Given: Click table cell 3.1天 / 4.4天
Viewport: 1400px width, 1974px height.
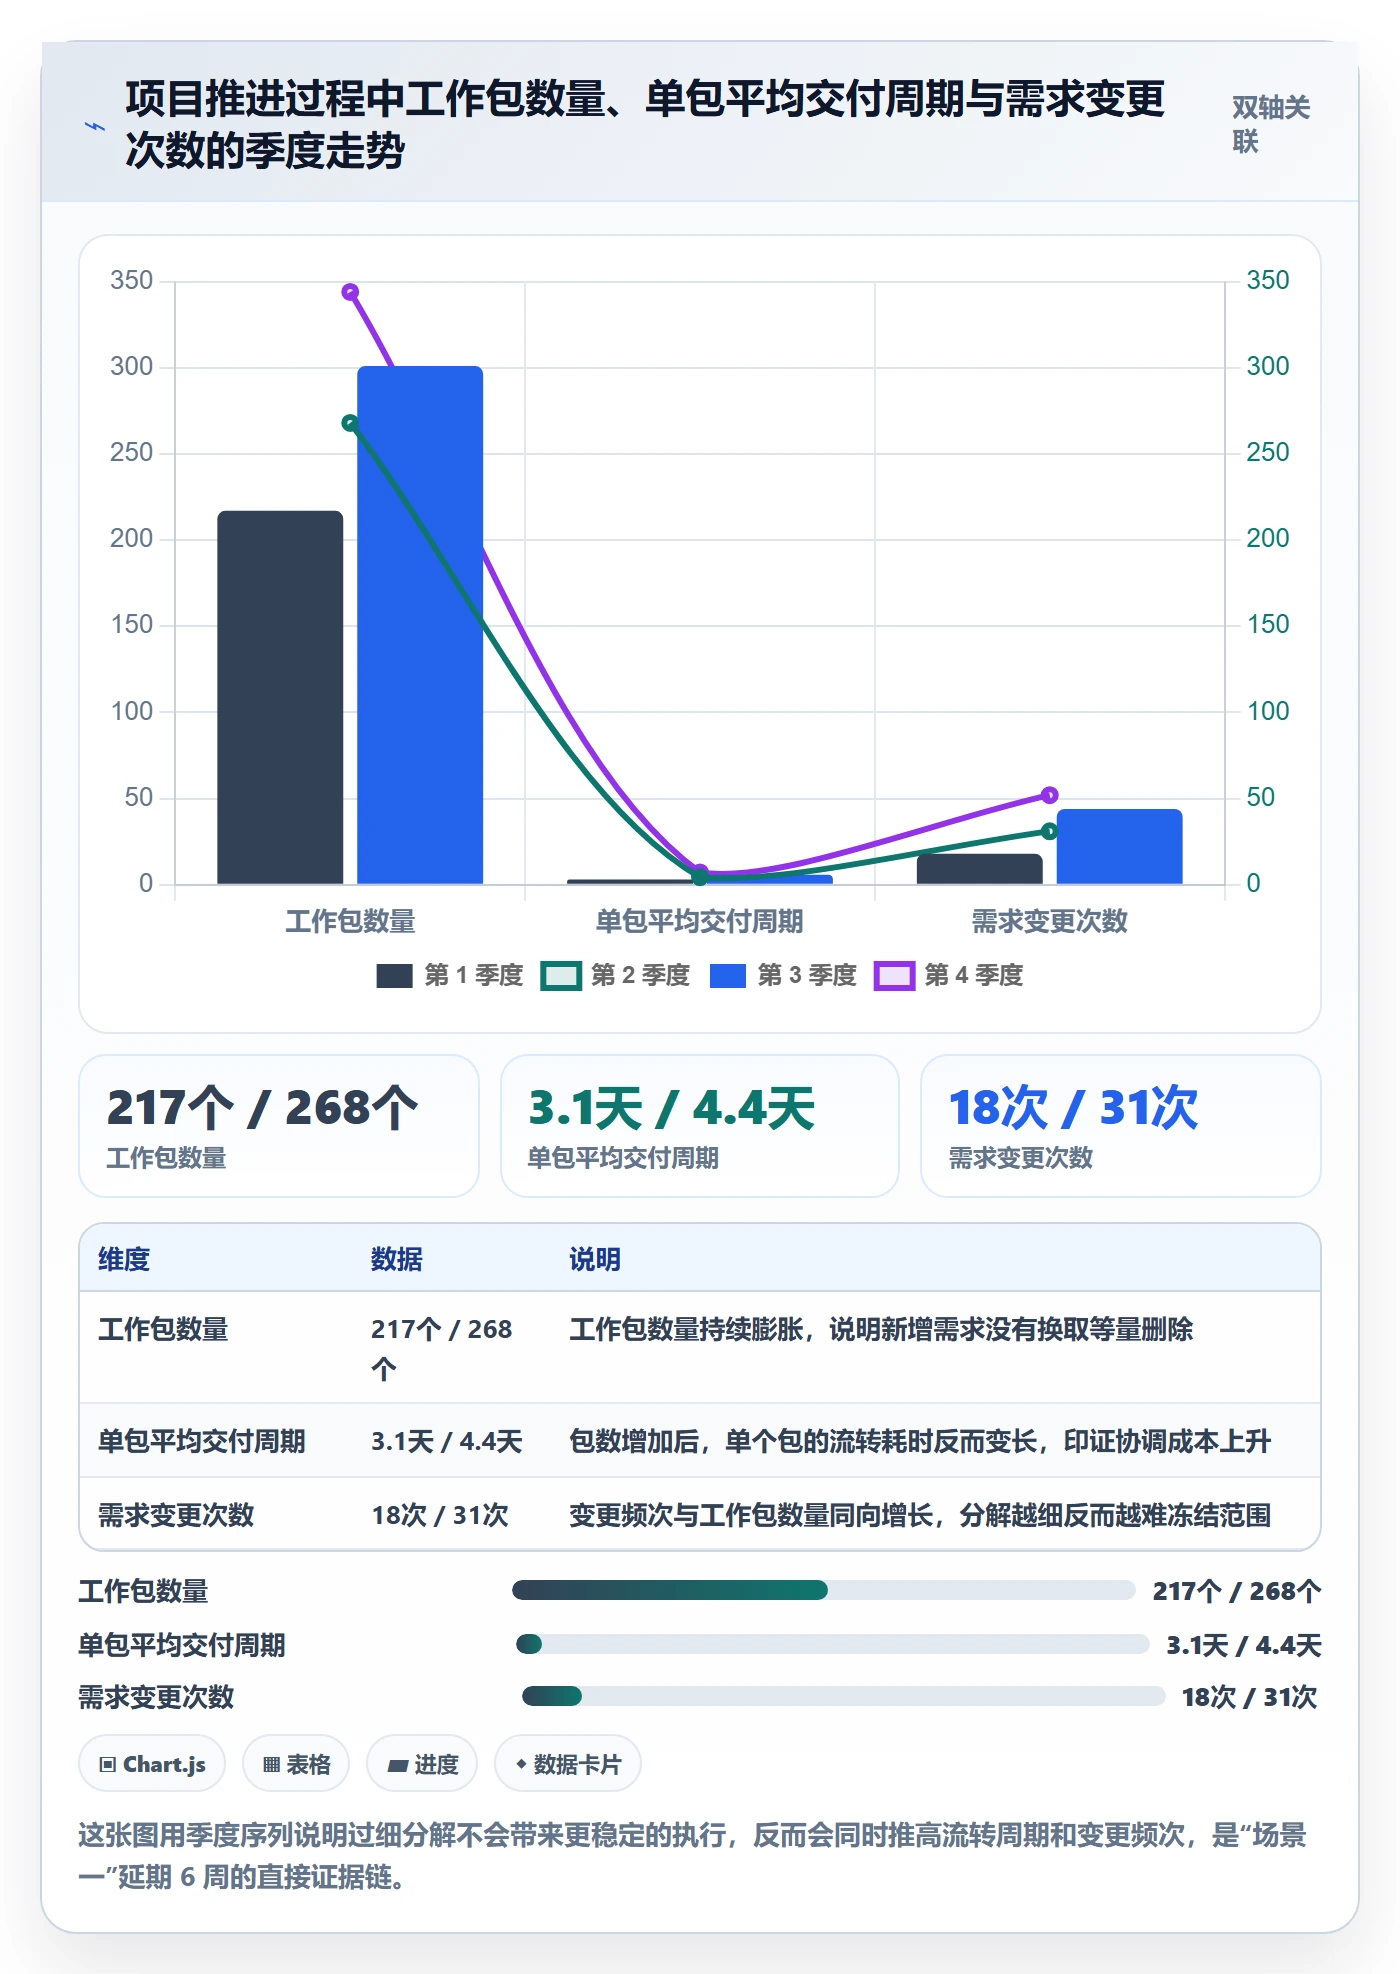Looking at the screenshot, I should tap(447, 1441).
